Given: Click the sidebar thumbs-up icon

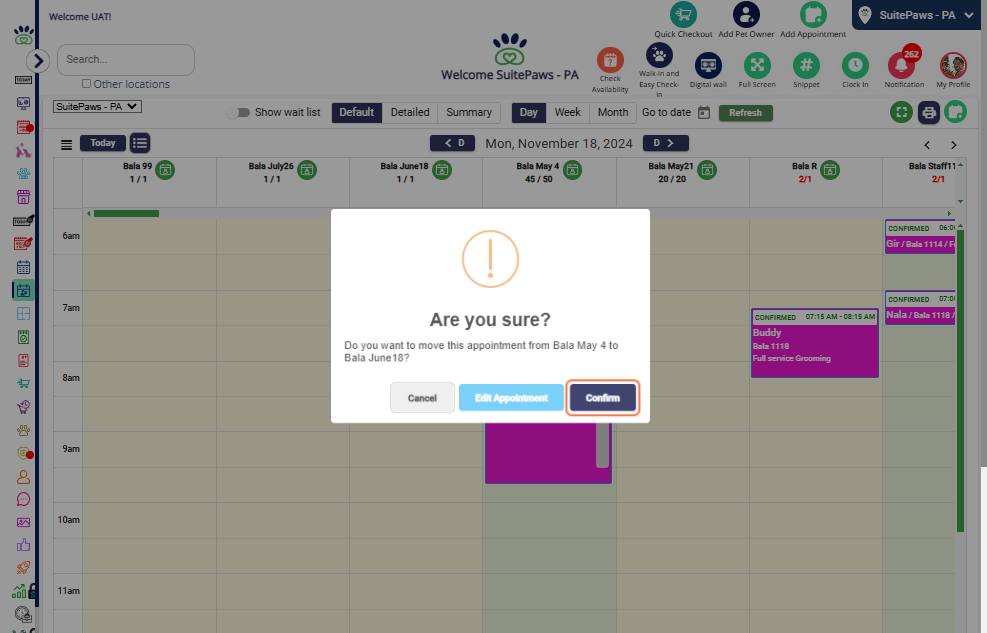Looking at the screenshot, I should coord(23,545).
